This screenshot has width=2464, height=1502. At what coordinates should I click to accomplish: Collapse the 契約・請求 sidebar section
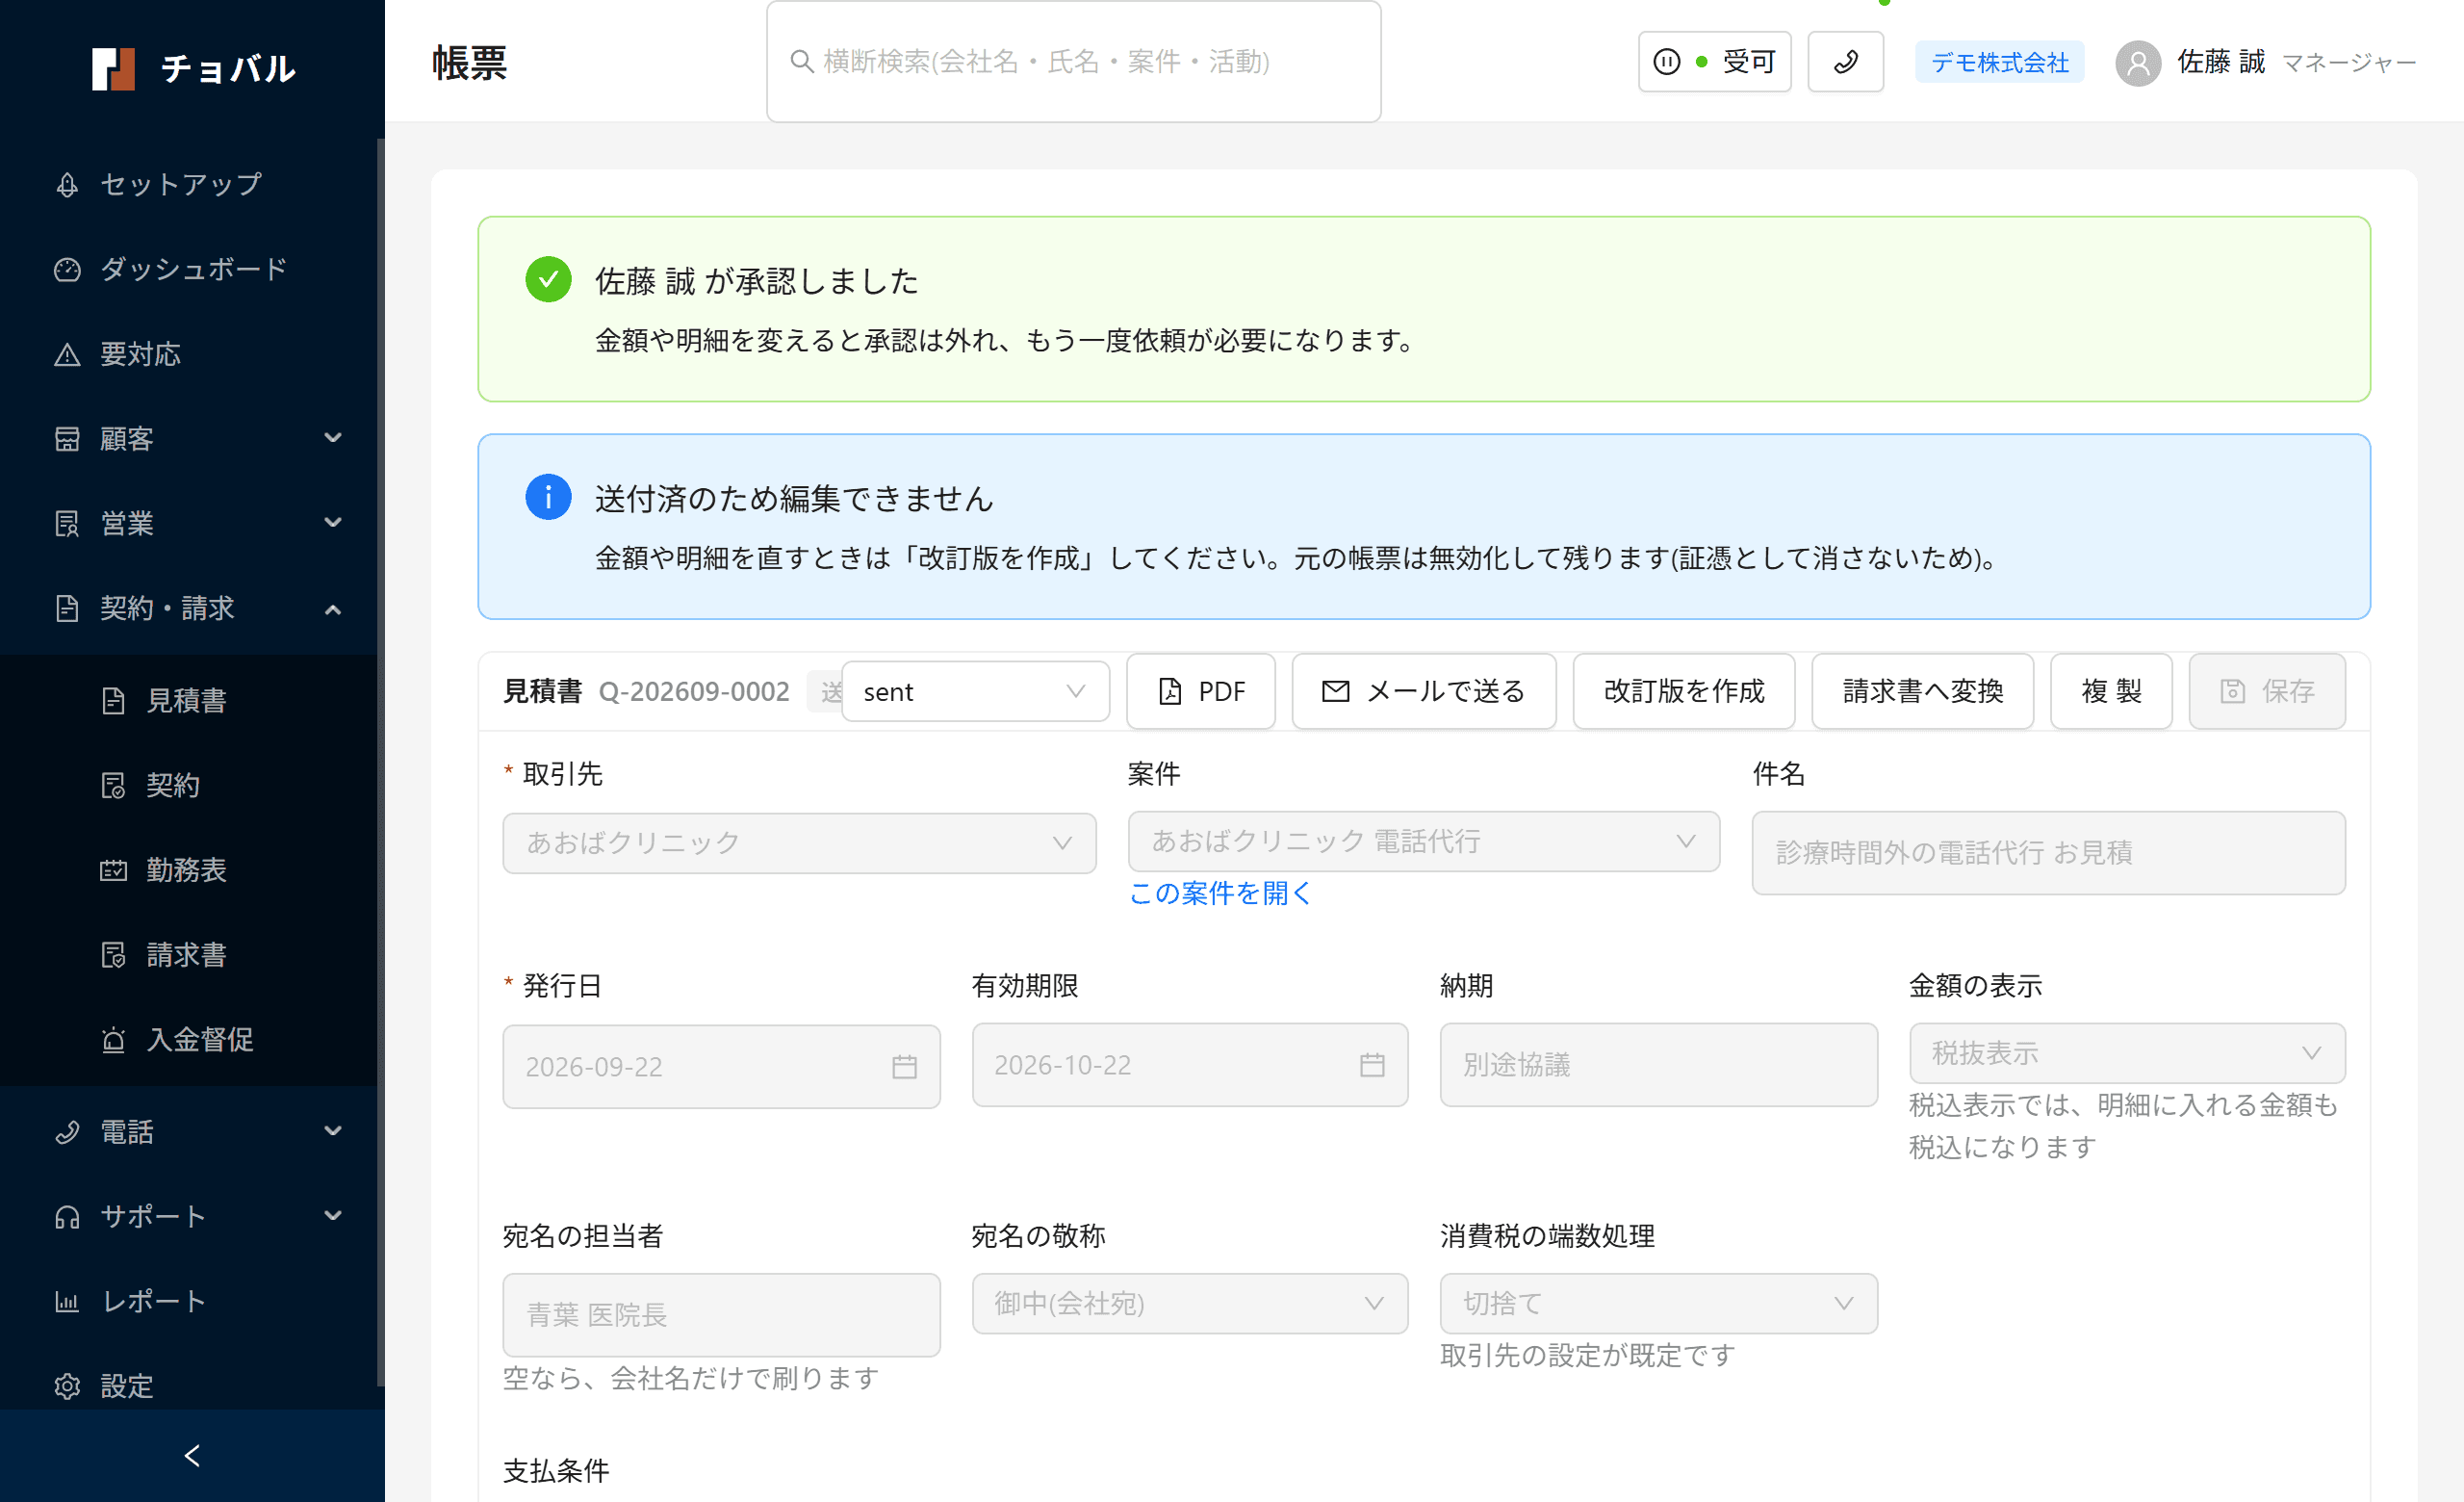(x=190, y=609)
